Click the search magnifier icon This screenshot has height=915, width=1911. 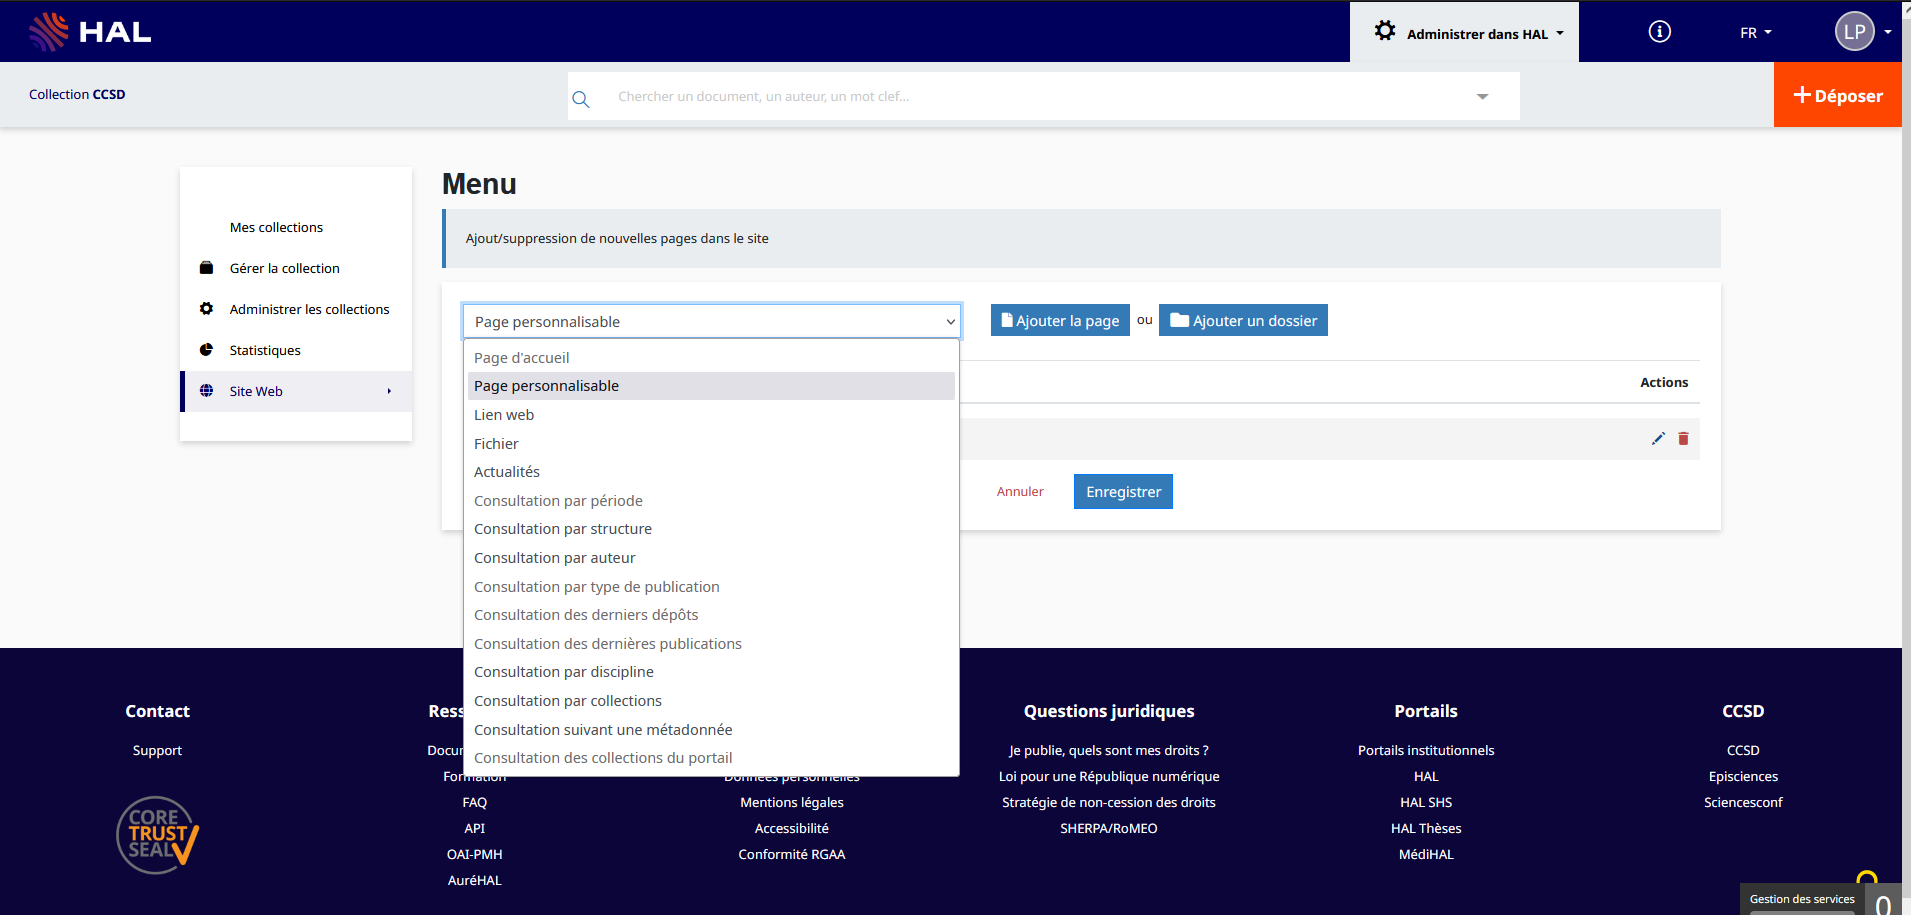pos(581,99)
